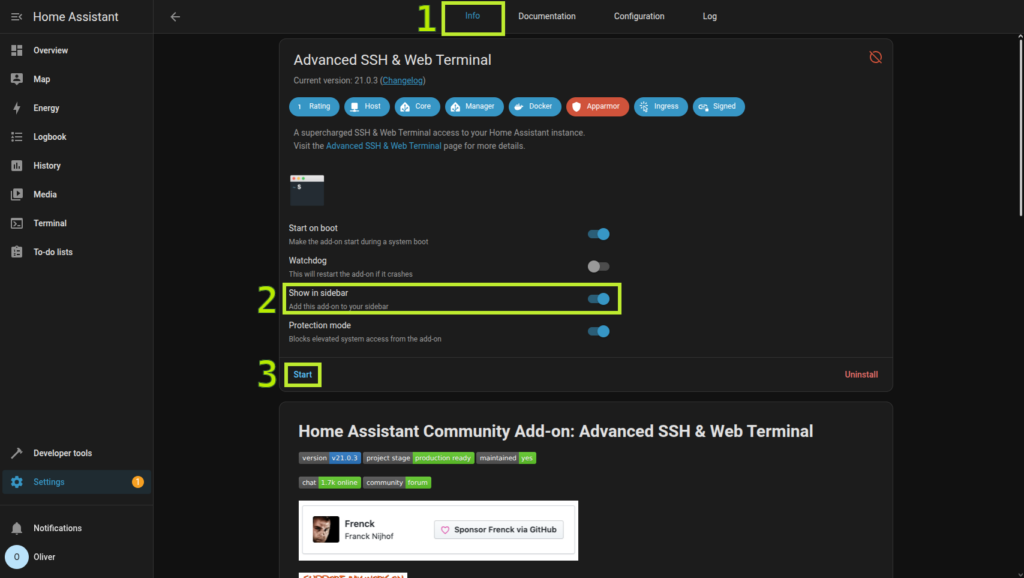The height and width of the screenshot is (578, 1024).
Task: Start the add-on with Start button
Action: pyautogui.click(x=302, y=374)
